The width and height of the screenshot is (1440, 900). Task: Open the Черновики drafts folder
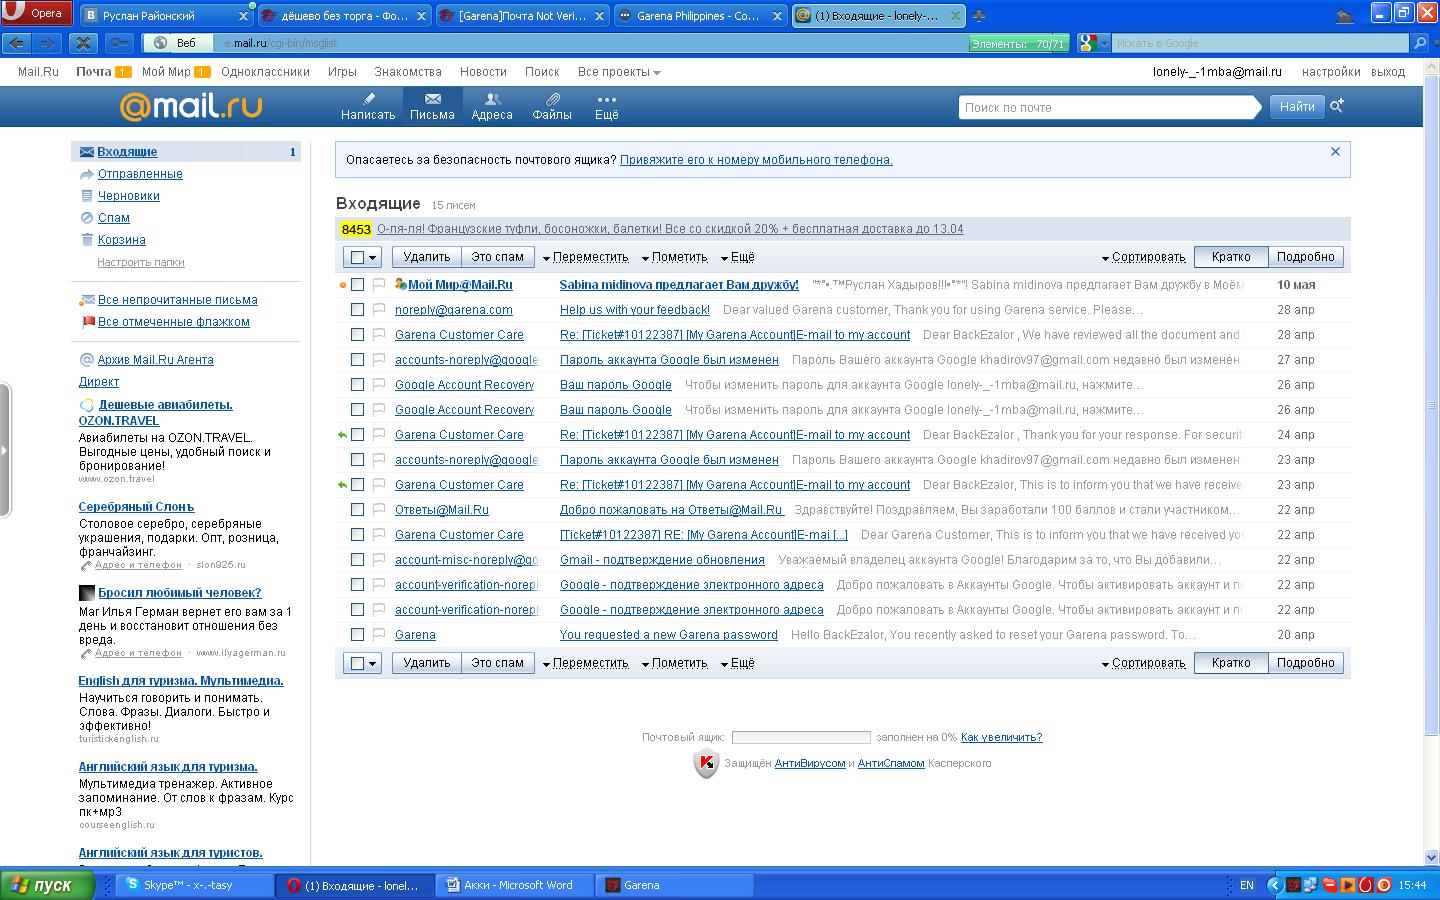(x=129, y=196)
